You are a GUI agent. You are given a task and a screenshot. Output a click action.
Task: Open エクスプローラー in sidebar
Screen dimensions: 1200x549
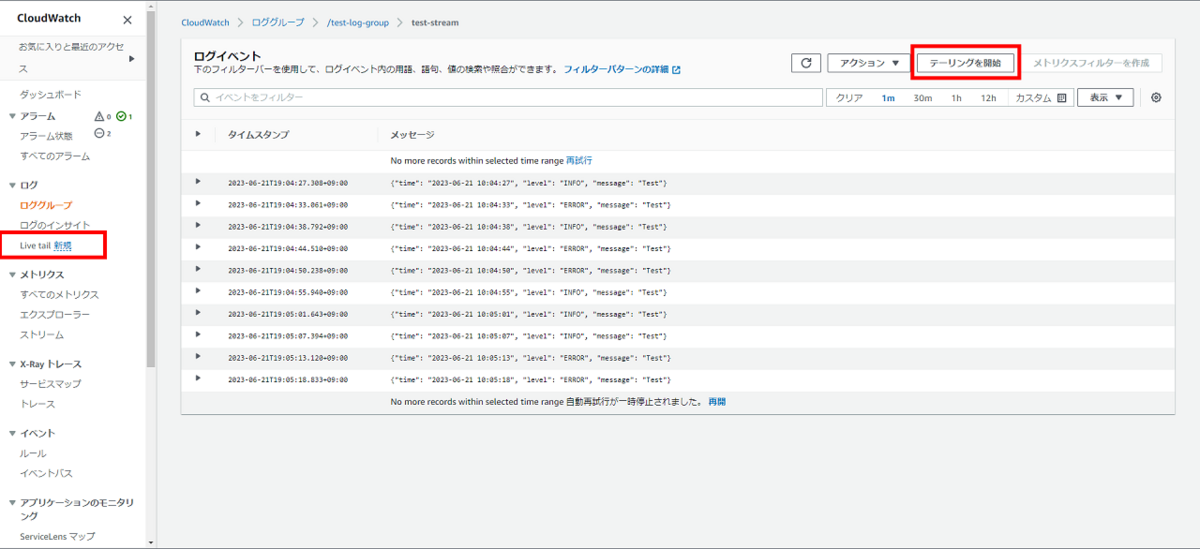55,314
